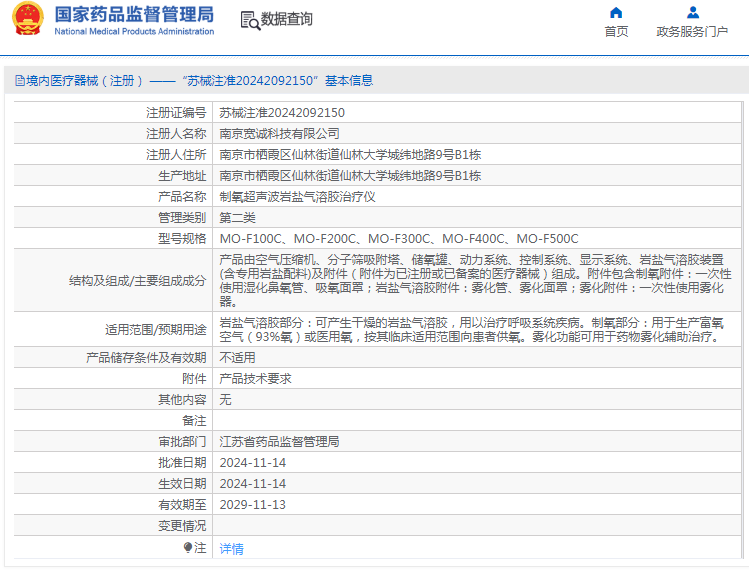Click the 结构及组成 description paragraph
Image resolution: width=749 pixels, height=570 pixels.
pos(475,281)
